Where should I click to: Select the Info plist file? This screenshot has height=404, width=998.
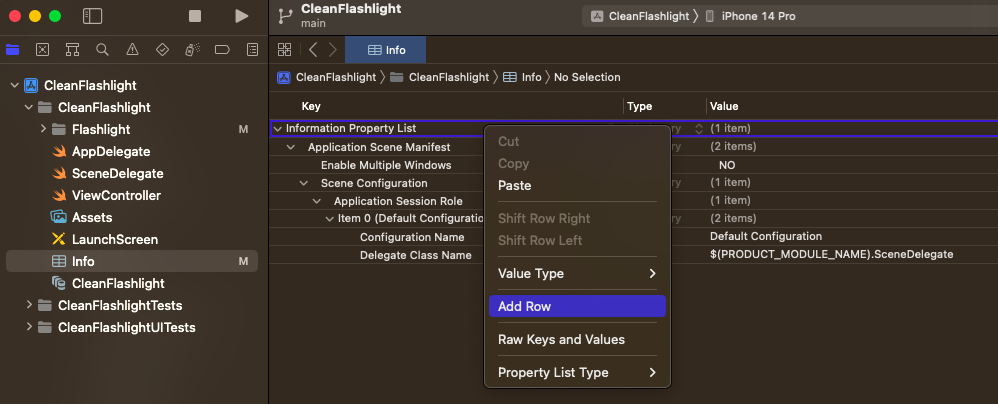(x=132, y=261)
